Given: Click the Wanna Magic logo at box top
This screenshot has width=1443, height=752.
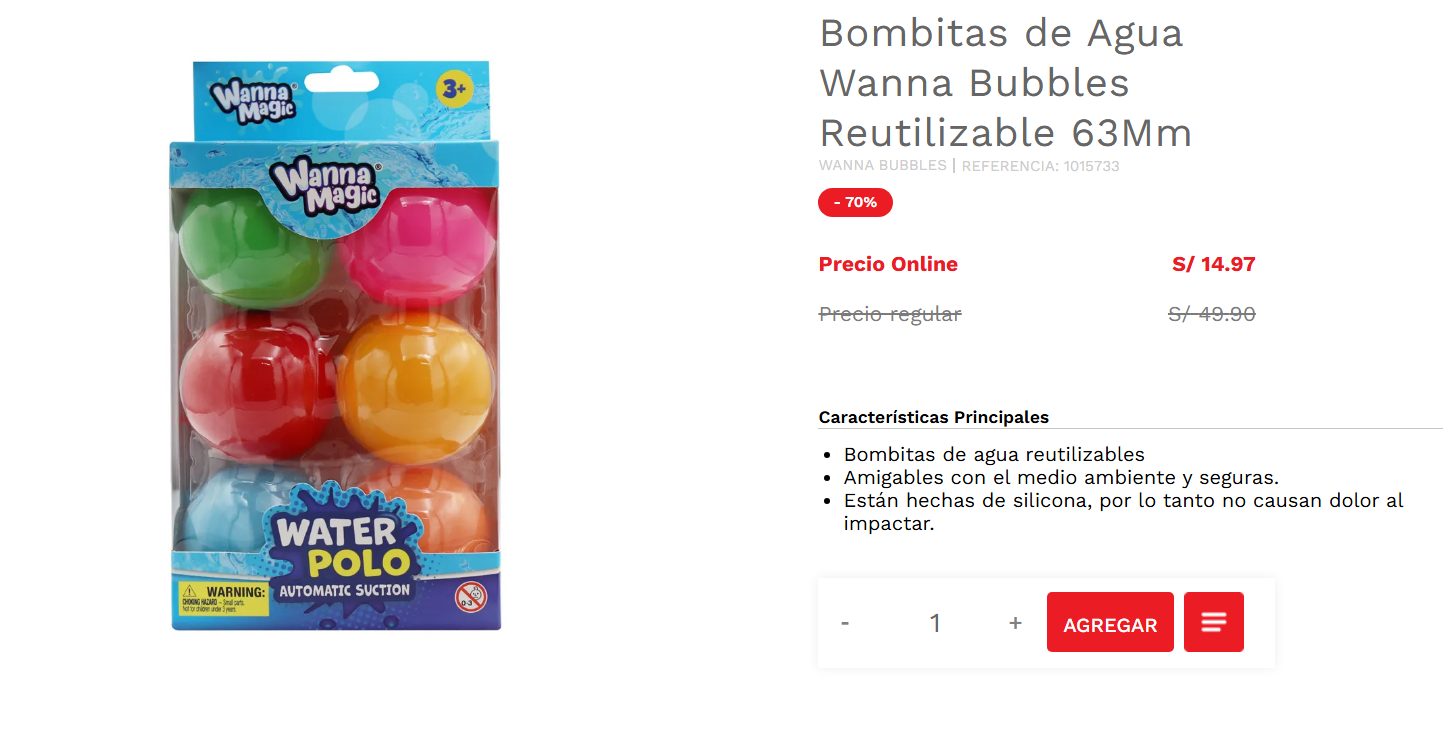Looking at the screenshot, I should pos(251,99).
